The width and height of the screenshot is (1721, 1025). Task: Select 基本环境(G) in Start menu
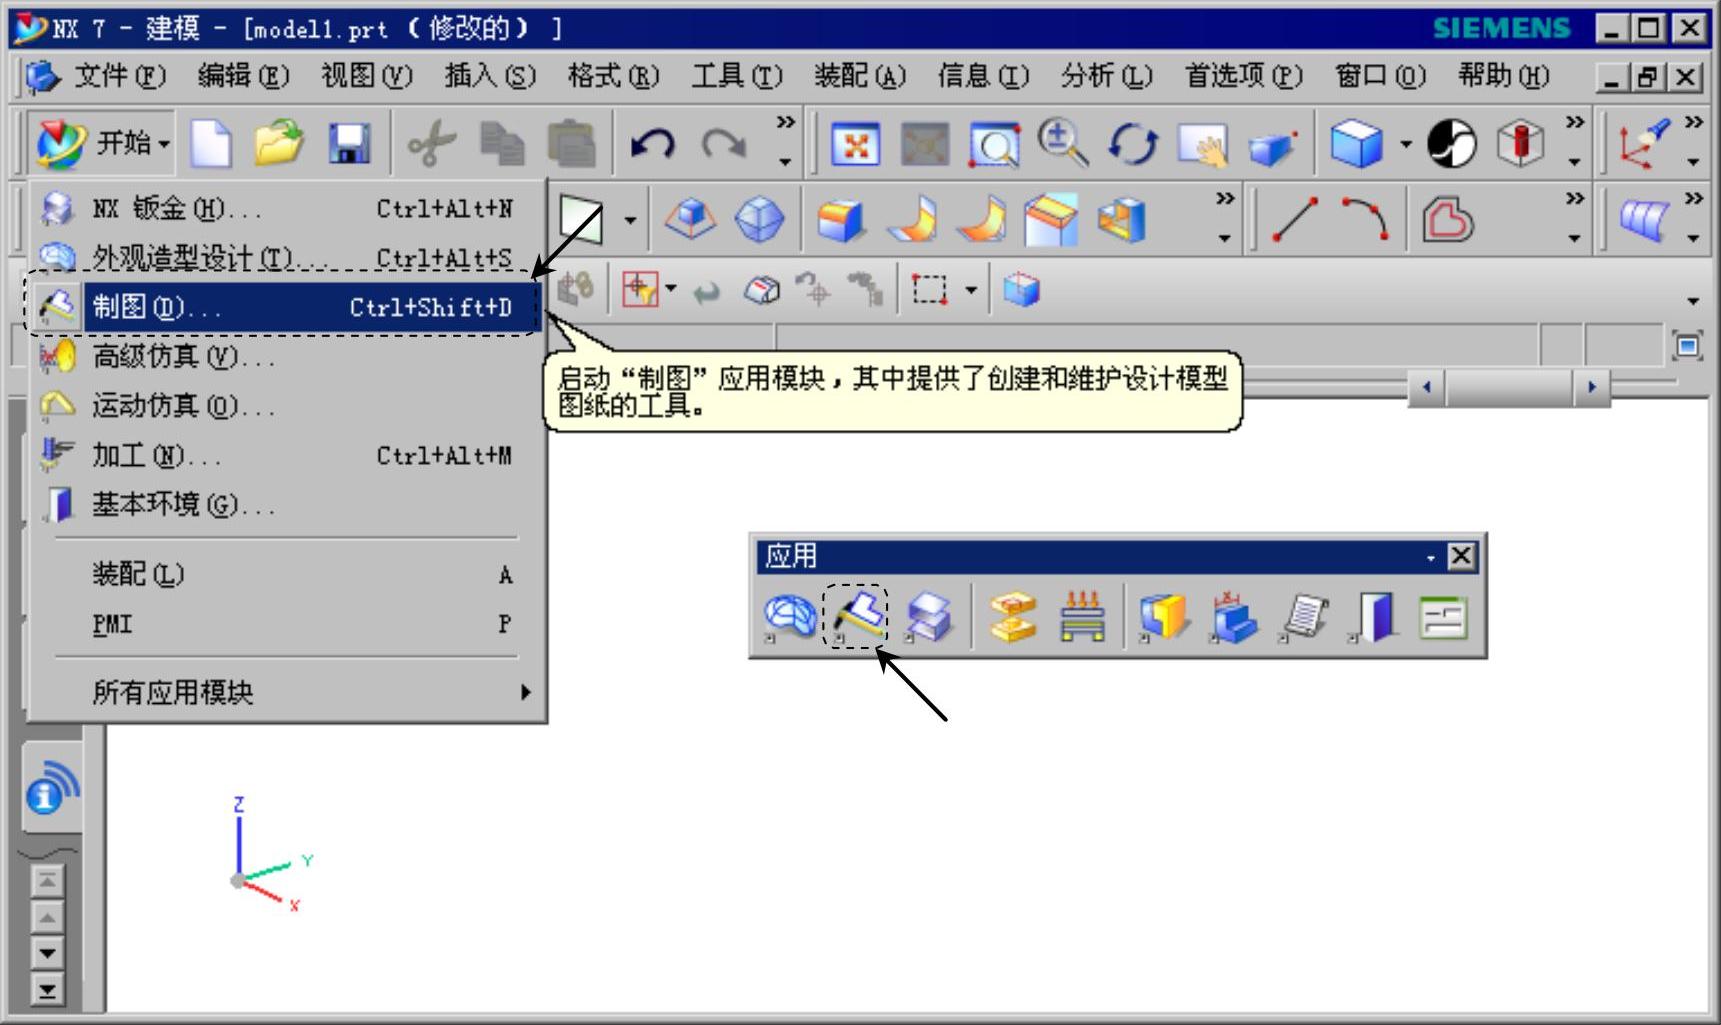(x=287, y=504)
